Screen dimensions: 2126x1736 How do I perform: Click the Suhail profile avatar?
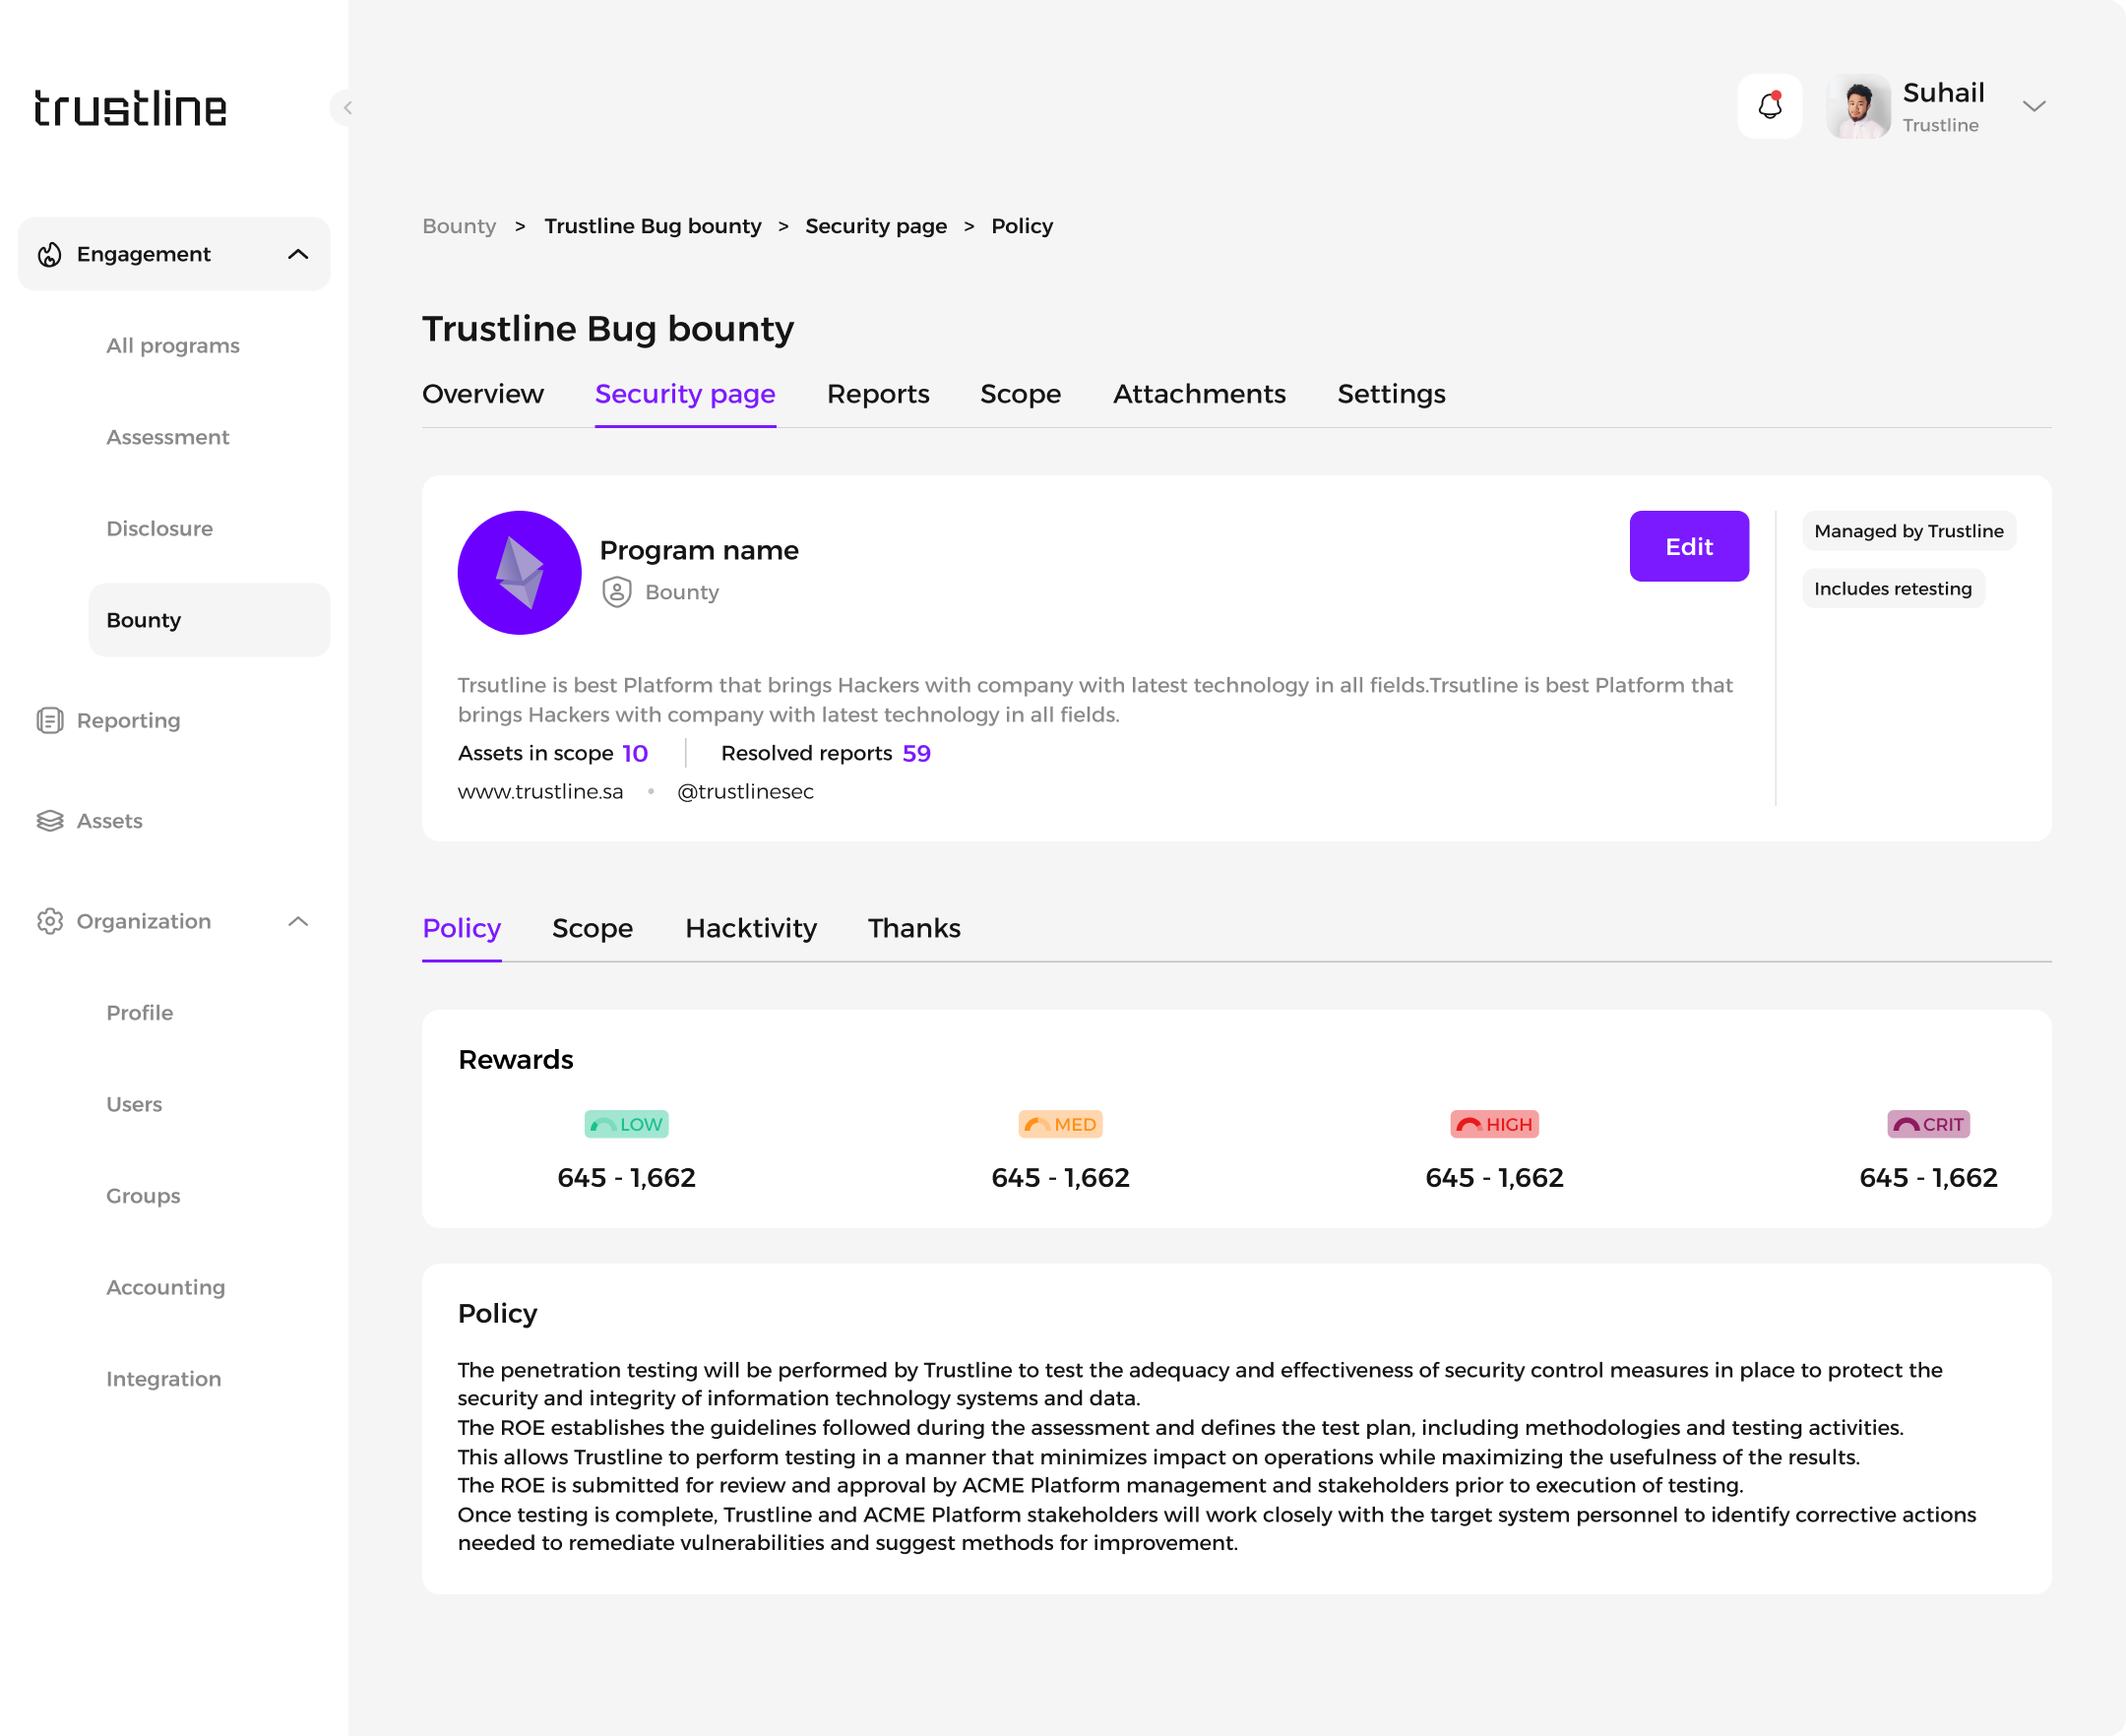[x=1858, y=106]
